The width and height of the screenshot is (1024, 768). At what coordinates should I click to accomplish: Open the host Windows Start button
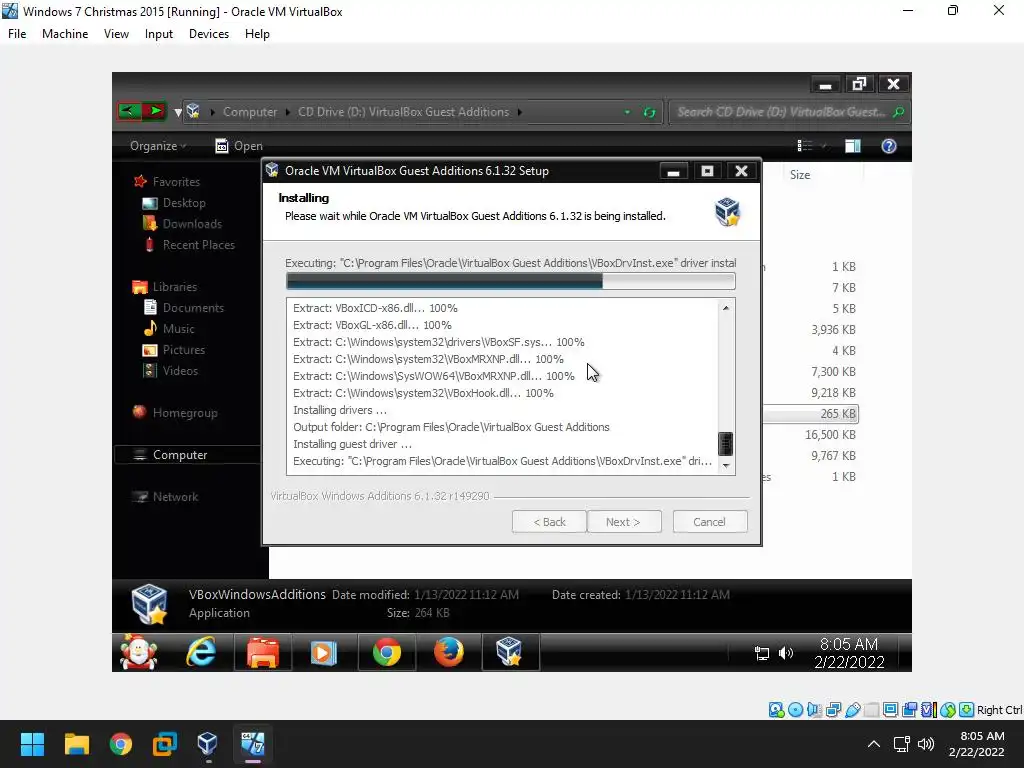32,744
